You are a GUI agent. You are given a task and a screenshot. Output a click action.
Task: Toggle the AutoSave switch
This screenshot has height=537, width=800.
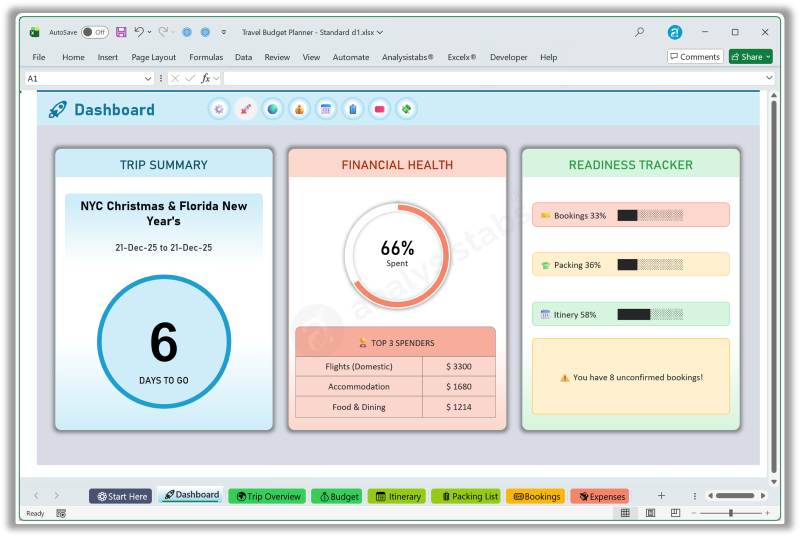point(95,32)
